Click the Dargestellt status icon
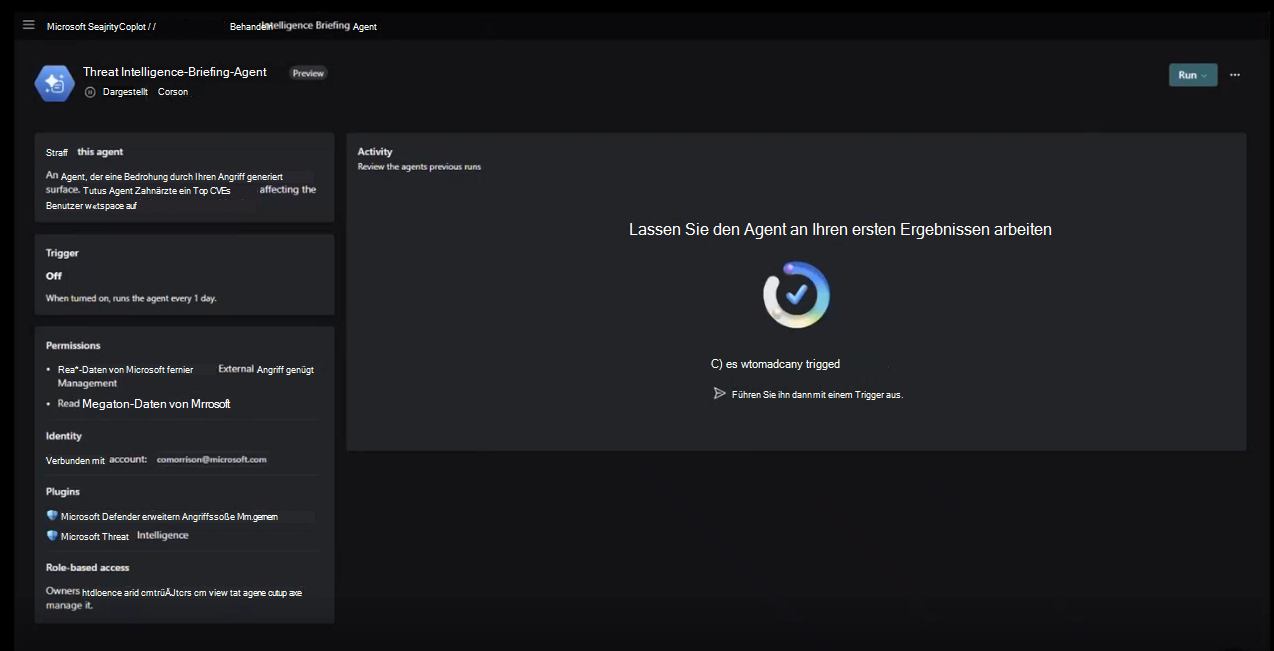 (88, 91)
